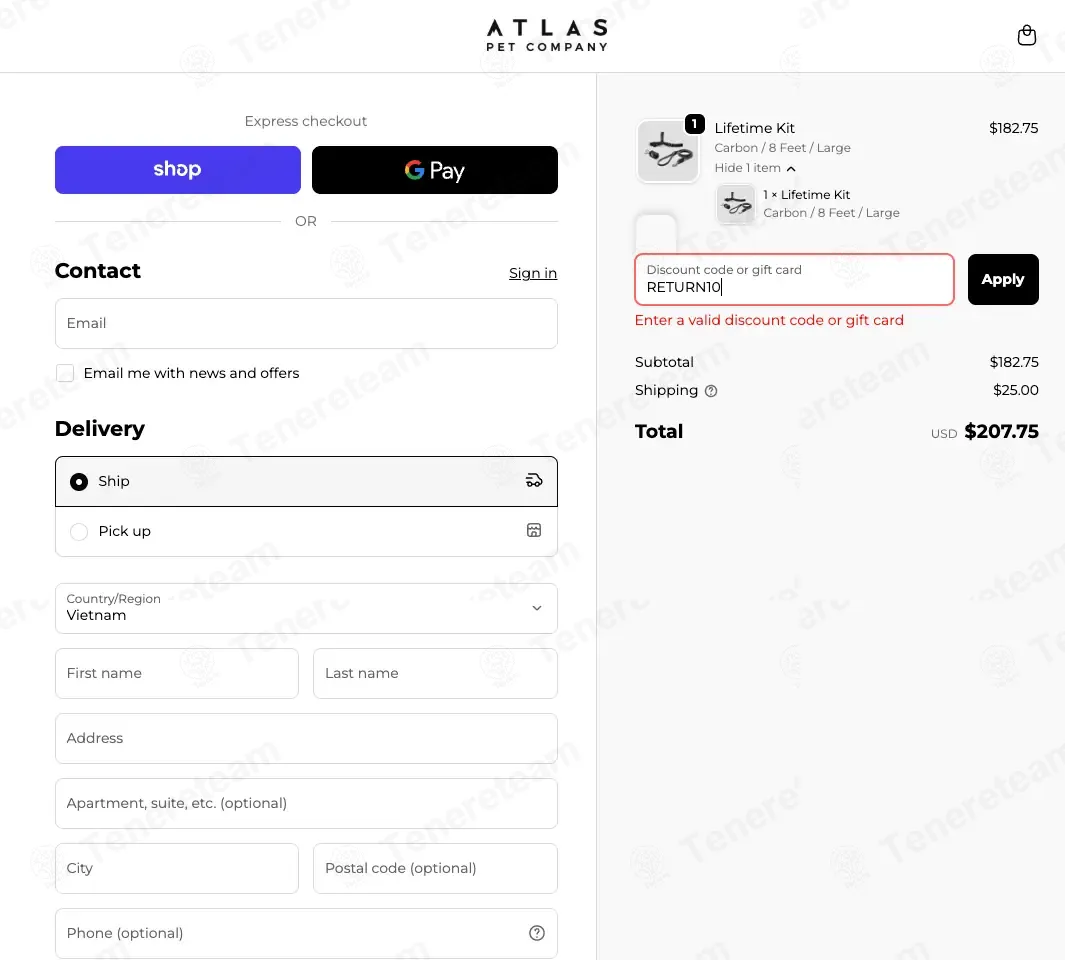
Task: Click the Lifetime Kit product thumbnail
Action: [668, 151]
